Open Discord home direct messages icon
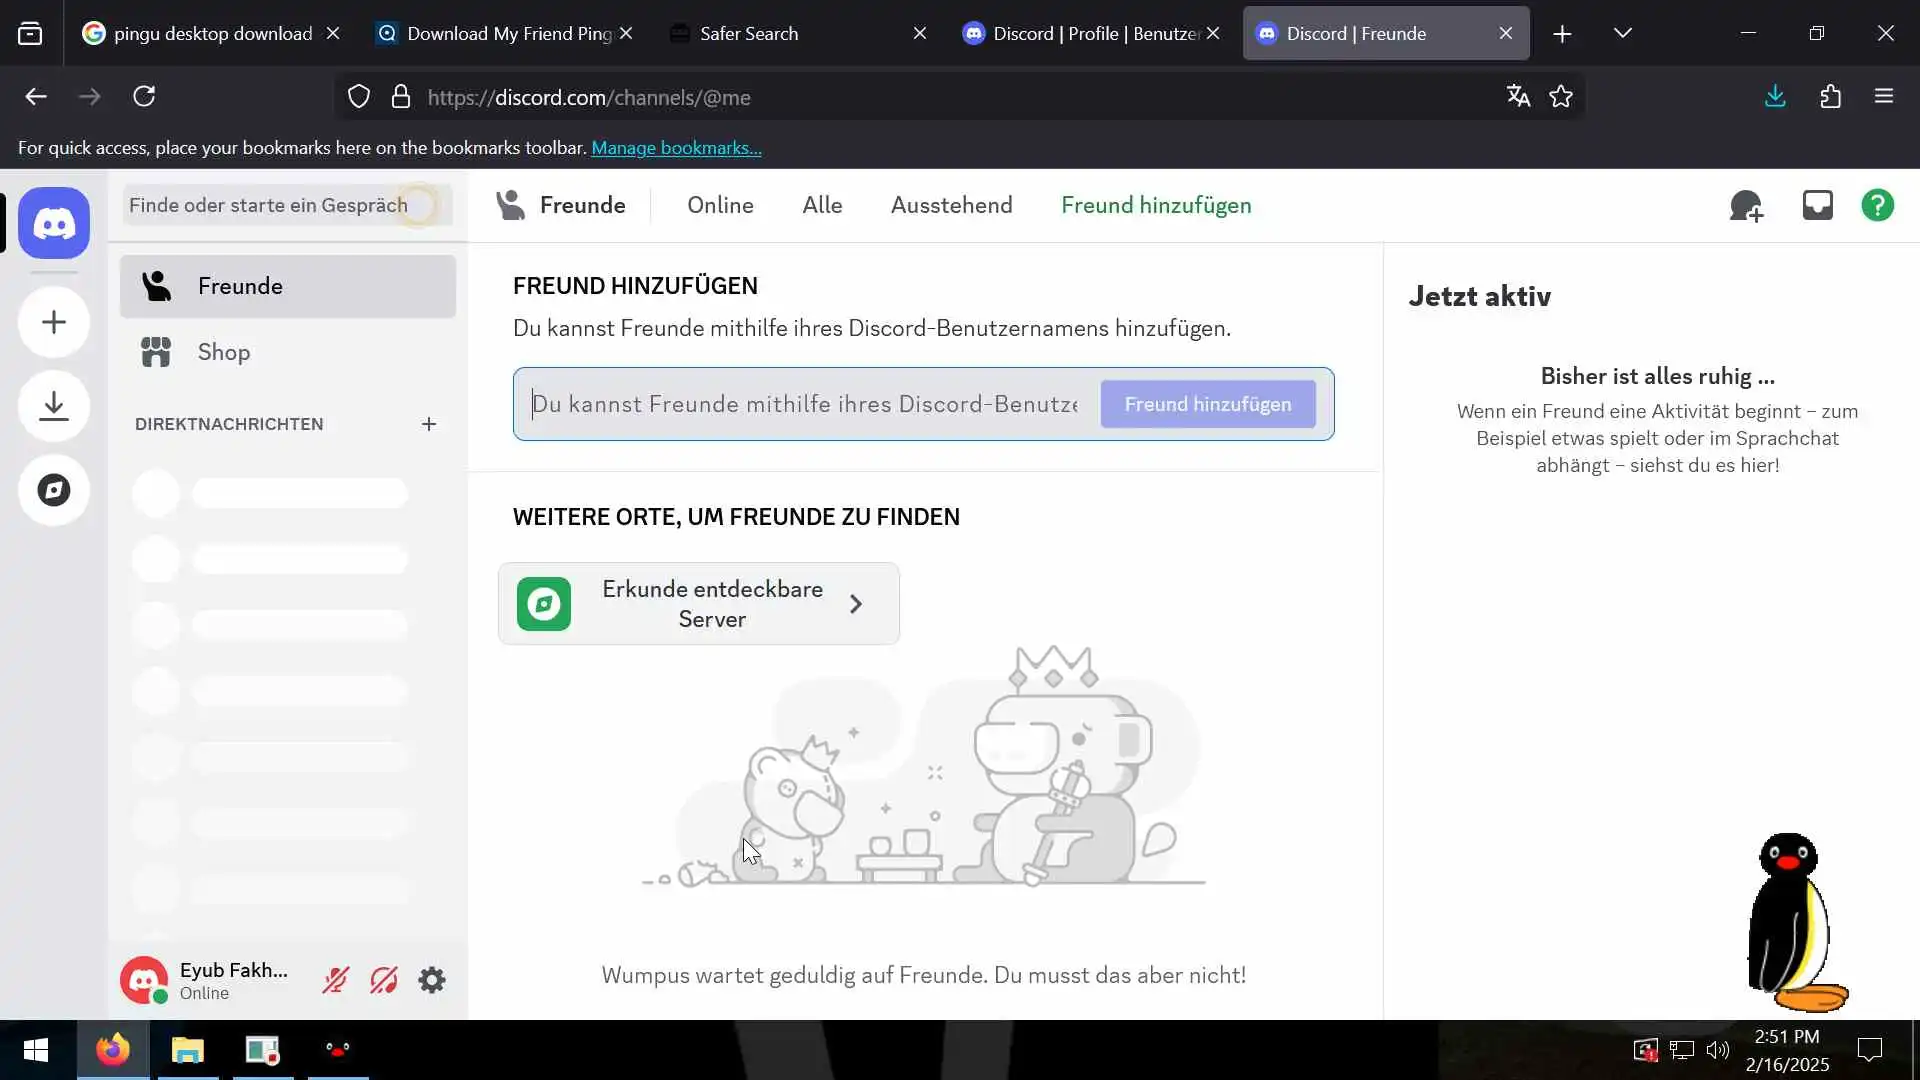 (x=54, y=223)
